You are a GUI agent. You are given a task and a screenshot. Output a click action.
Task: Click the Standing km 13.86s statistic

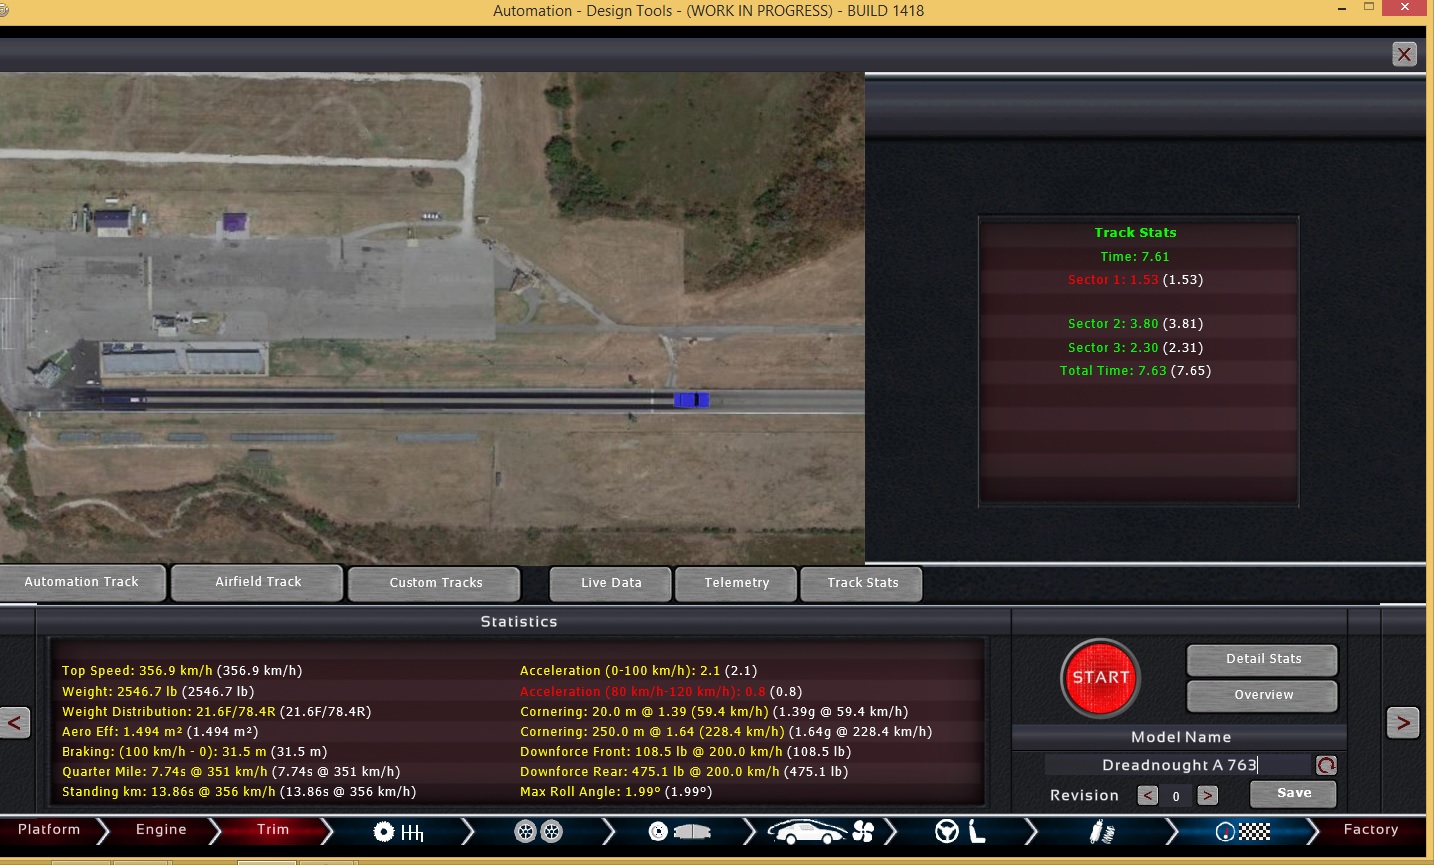[239, 792]
